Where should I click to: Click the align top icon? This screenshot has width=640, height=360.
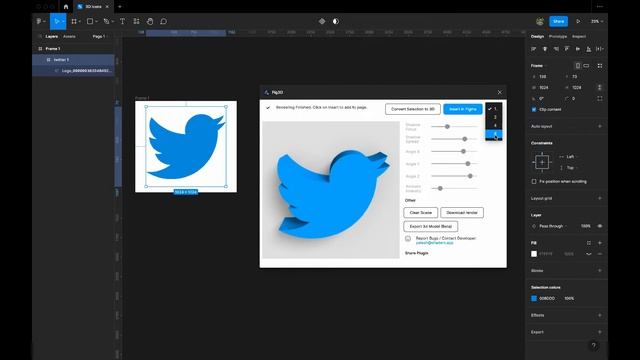click(x=567, y=49)
